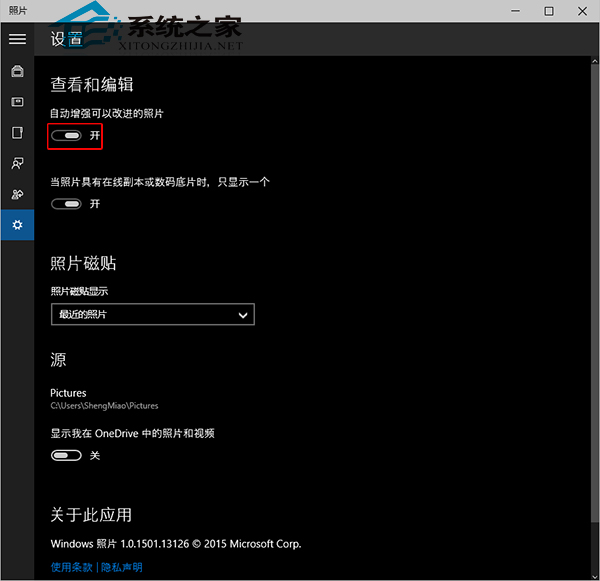Open the Collection view stacked-photos icon
The image size is (600, 581).
pos(17,71)
